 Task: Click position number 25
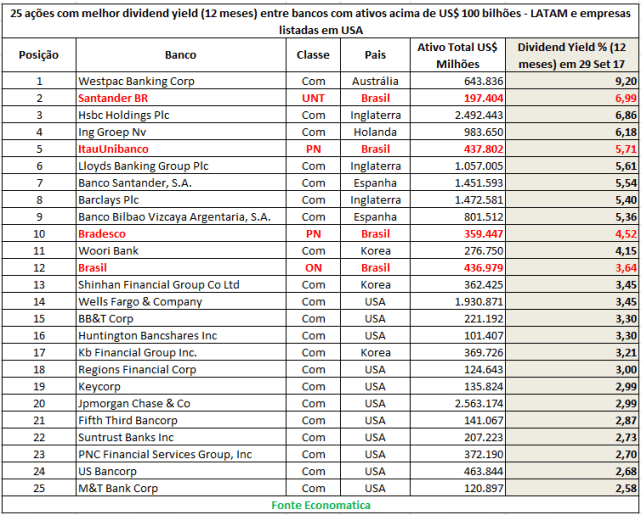coord(39,489)
